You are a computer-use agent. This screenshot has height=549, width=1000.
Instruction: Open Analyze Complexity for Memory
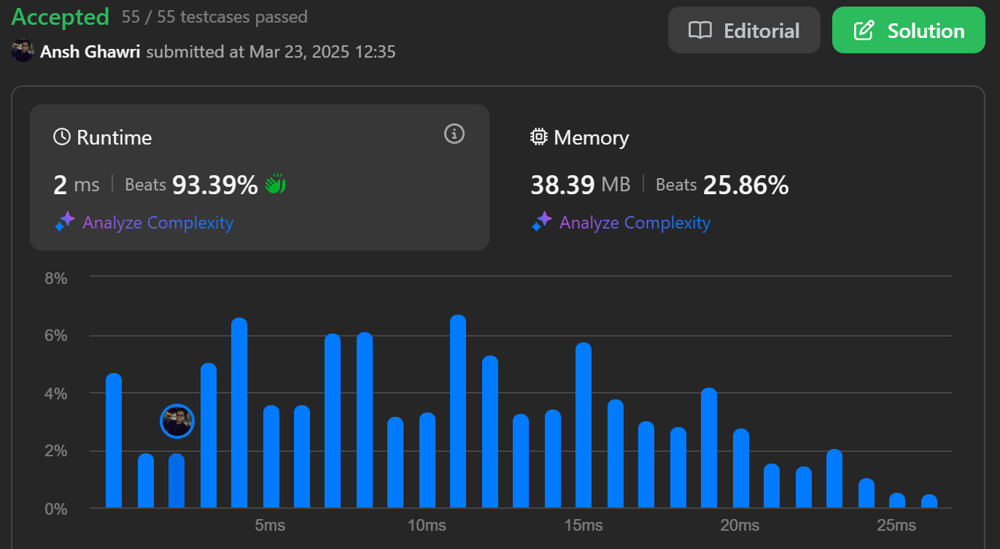click(634, 223)
